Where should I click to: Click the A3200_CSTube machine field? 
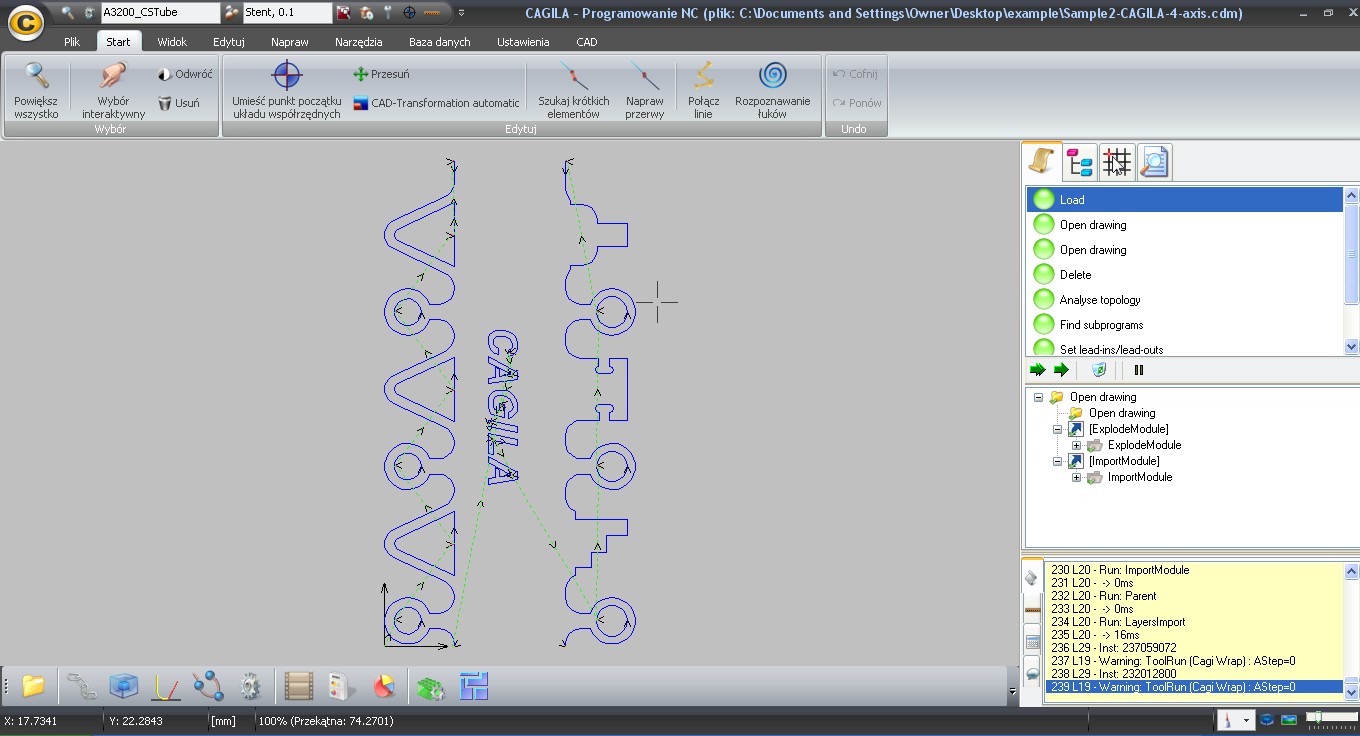click(160, 13)
